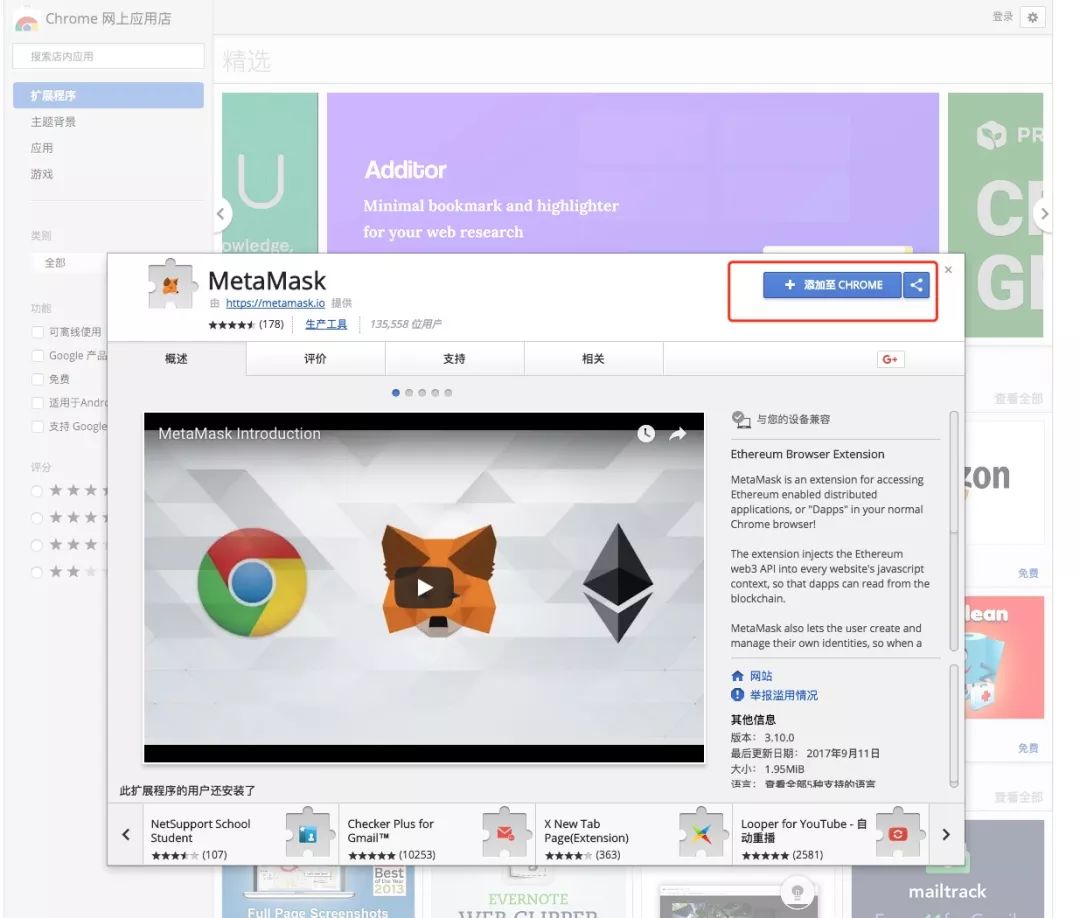Open Checker Plus for Gmail extension card
This screenshot has height=918, width=1080.
point(437,835)
